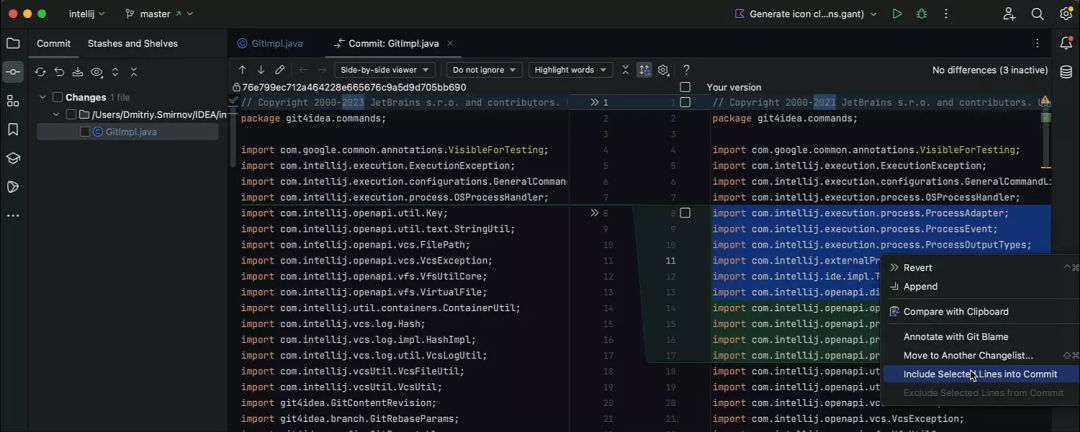This screenshot has height=432, width=1080.
Task: Open the Side-by-side viewer dropdown
Action: 385,70
